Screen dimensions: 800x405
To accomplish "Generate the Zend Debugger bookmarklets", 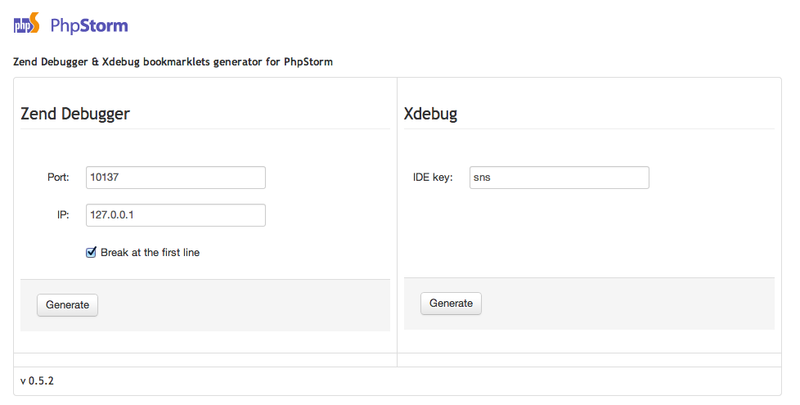I will pyautogui.click(x=67, y=305).
